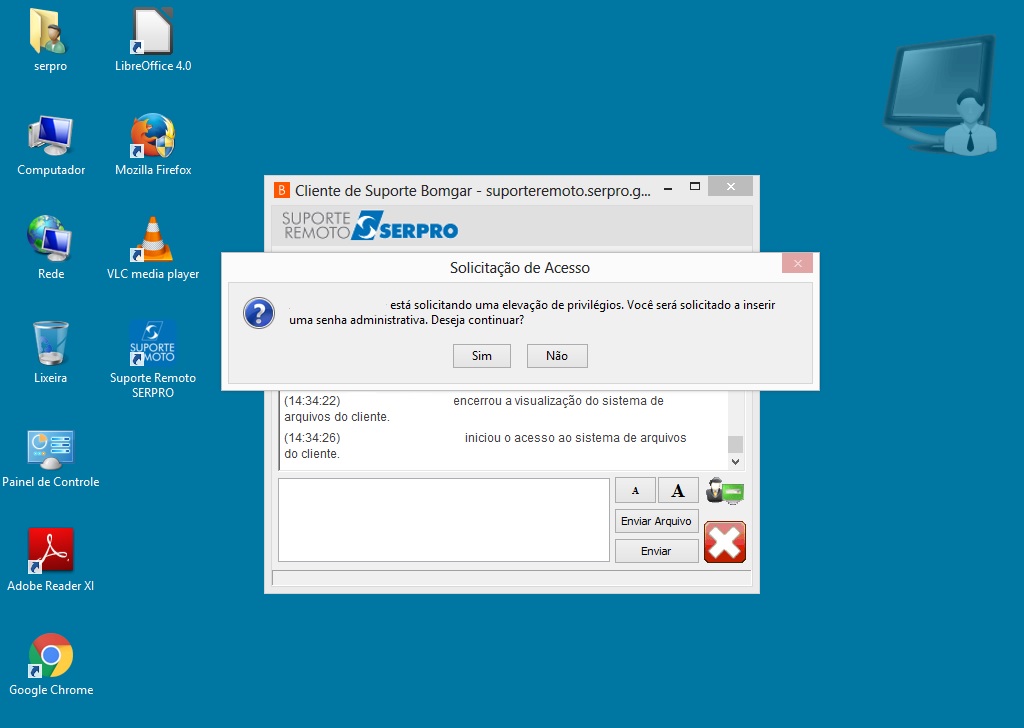
Task: Close the Solicitação de Acesso dialog
Action: [797, 264]
